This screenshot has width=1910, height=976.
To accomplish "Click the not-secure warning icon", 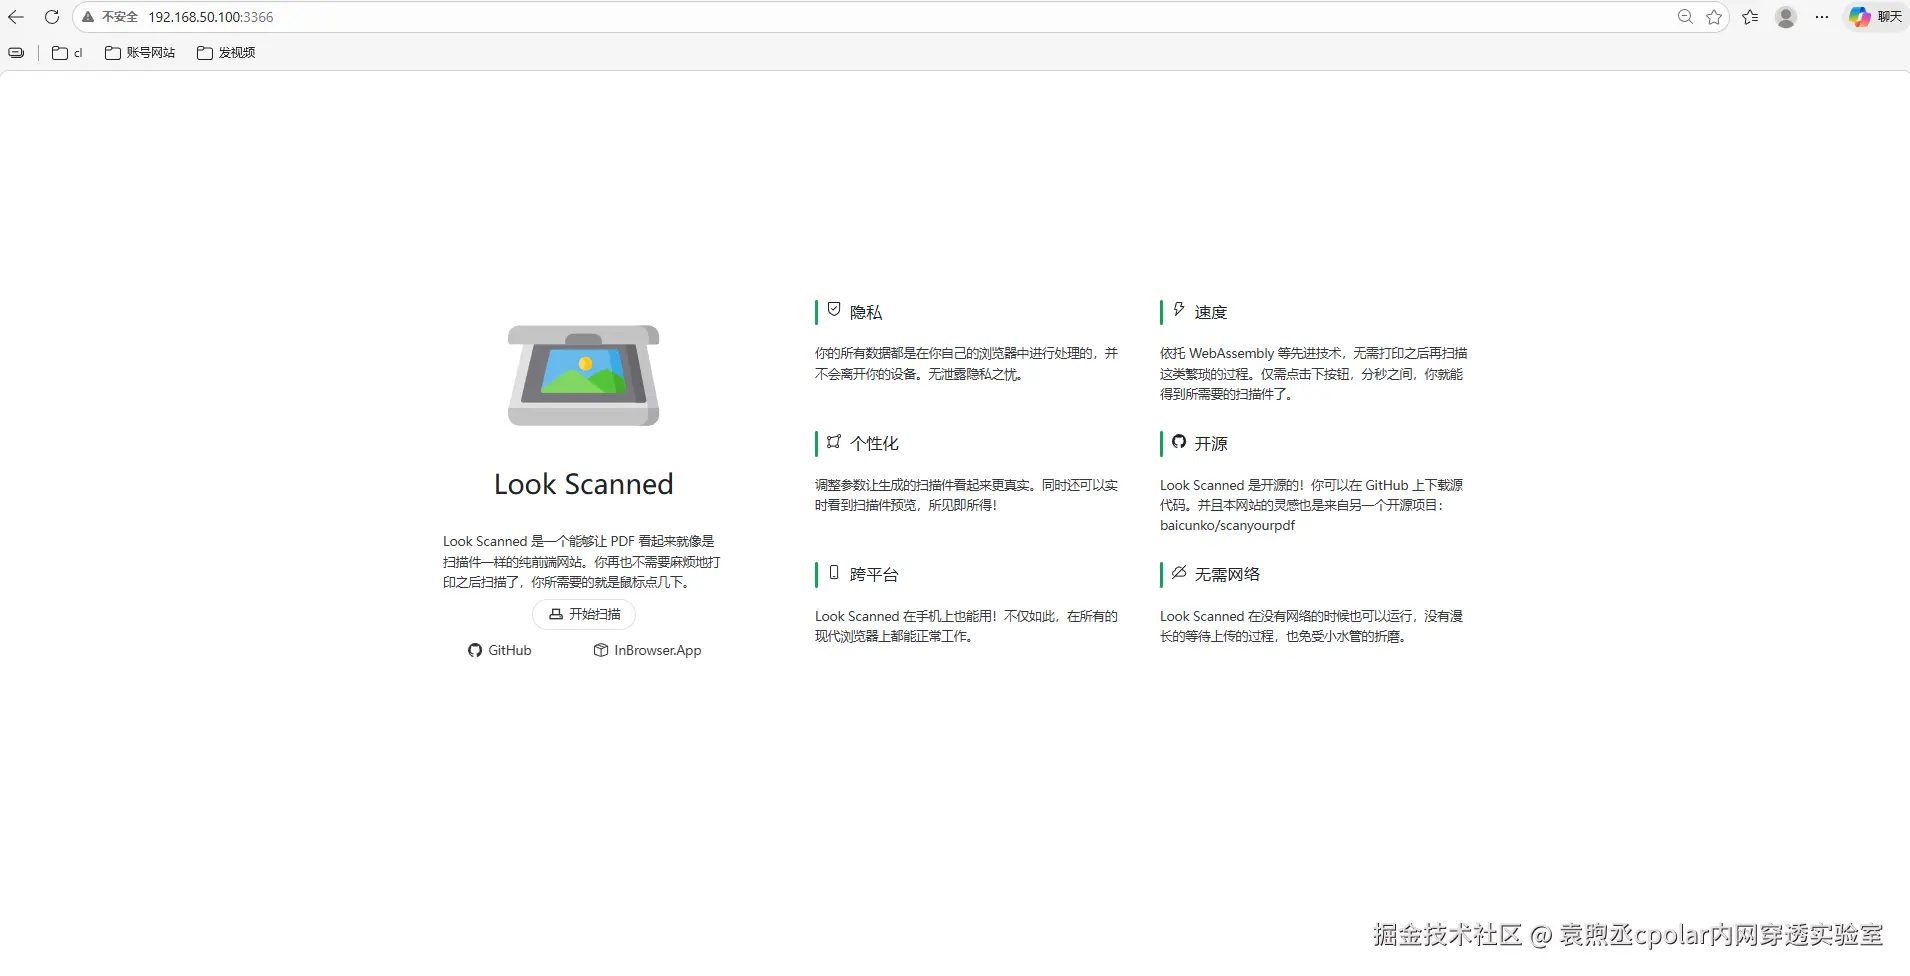I will pos(88,17).
